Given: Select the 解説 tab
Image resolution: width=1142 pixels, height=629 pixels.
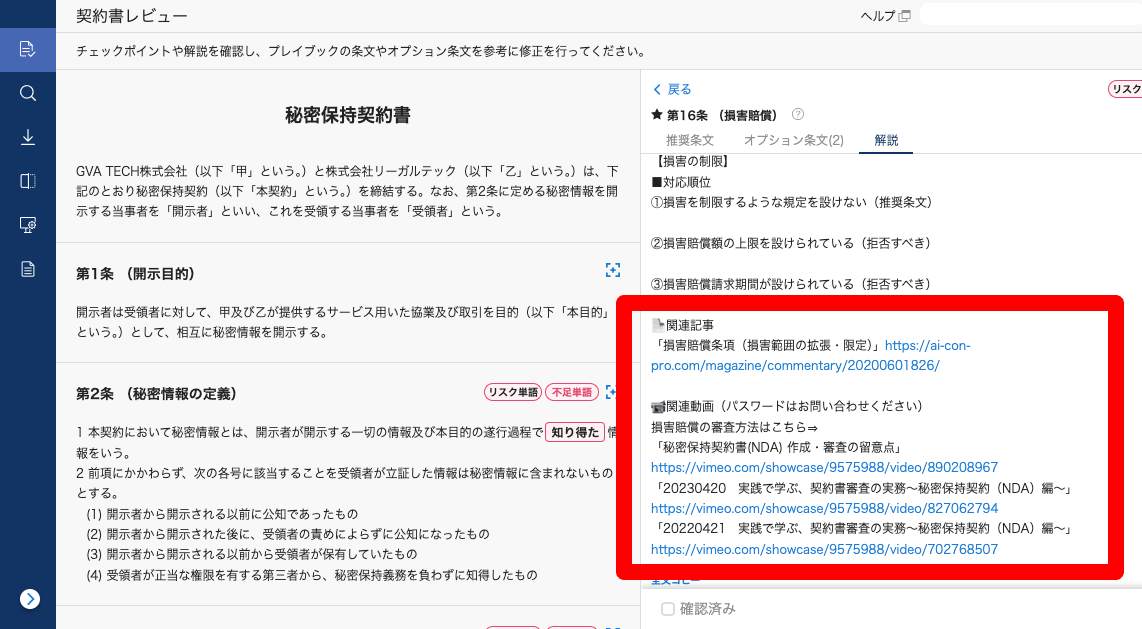Looking at the screenshot, I should tap(886, 140).
